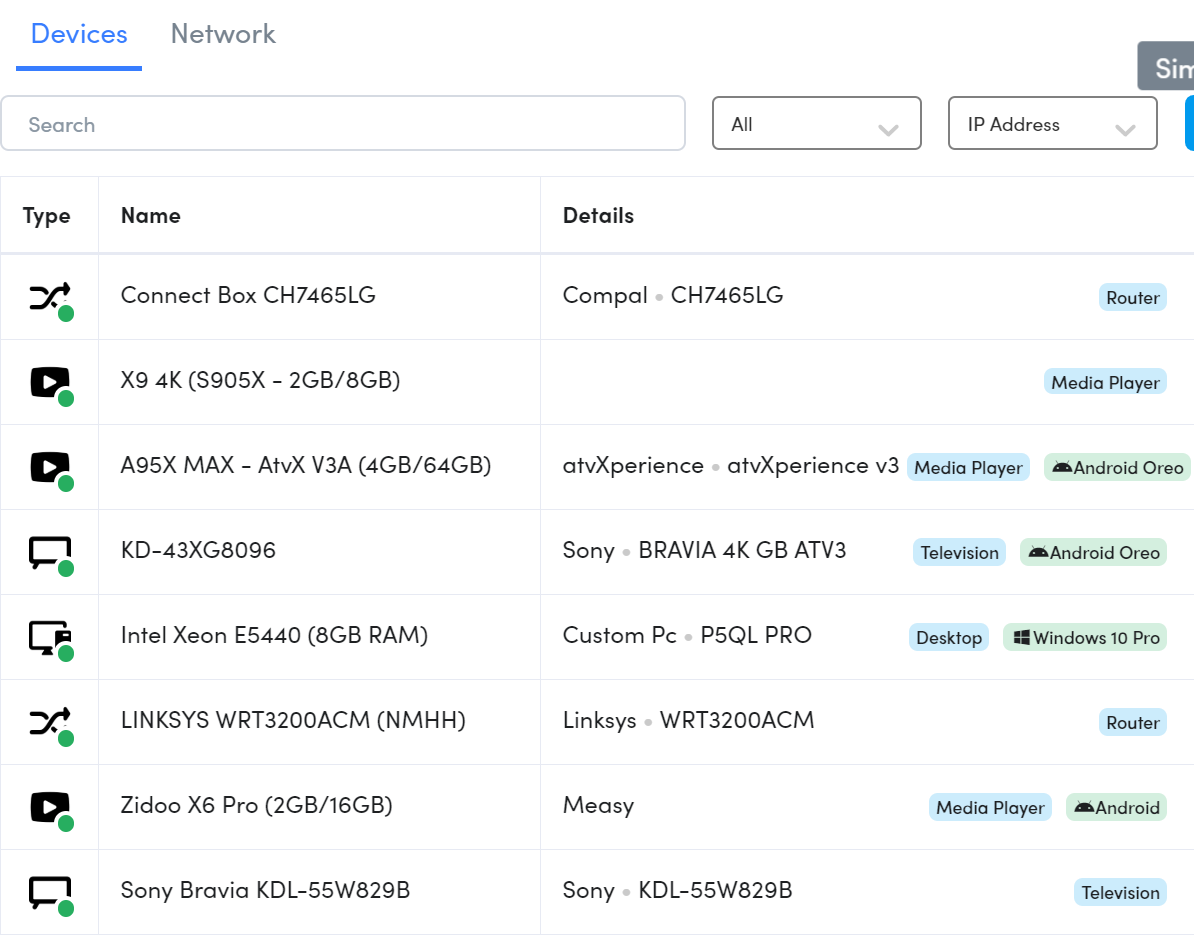Select device name KD-43XG8096

pyautogui.click(x=198, y=550)
